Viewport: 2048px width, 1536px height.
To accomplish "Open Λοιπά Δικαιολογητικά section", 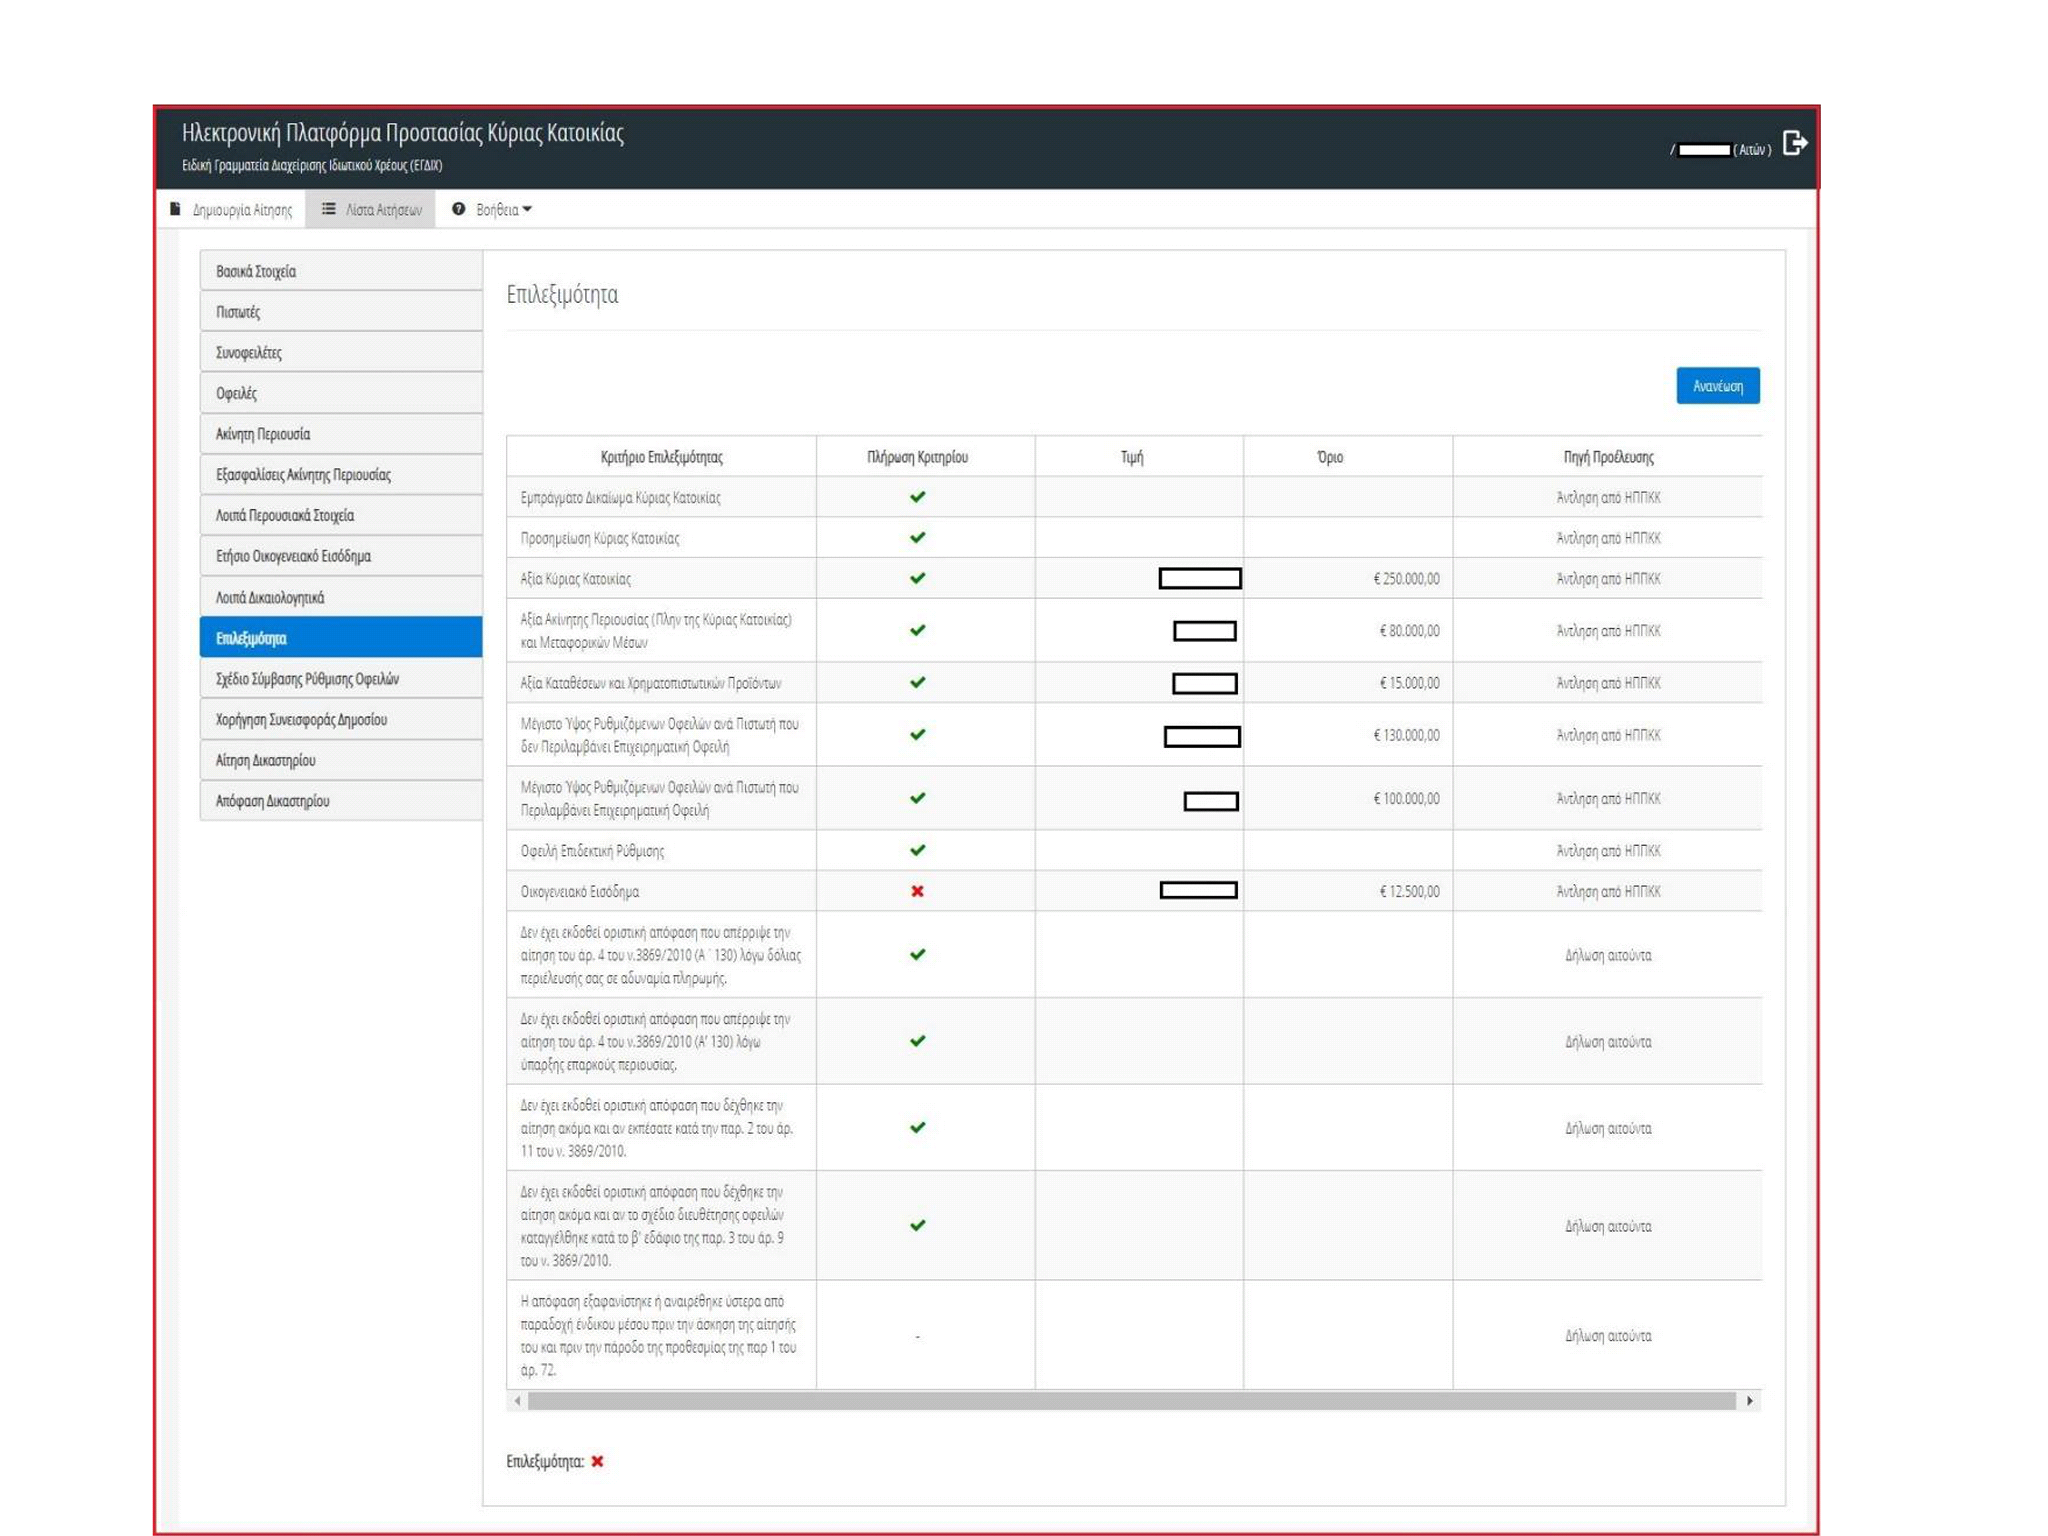I will [341, 597].
